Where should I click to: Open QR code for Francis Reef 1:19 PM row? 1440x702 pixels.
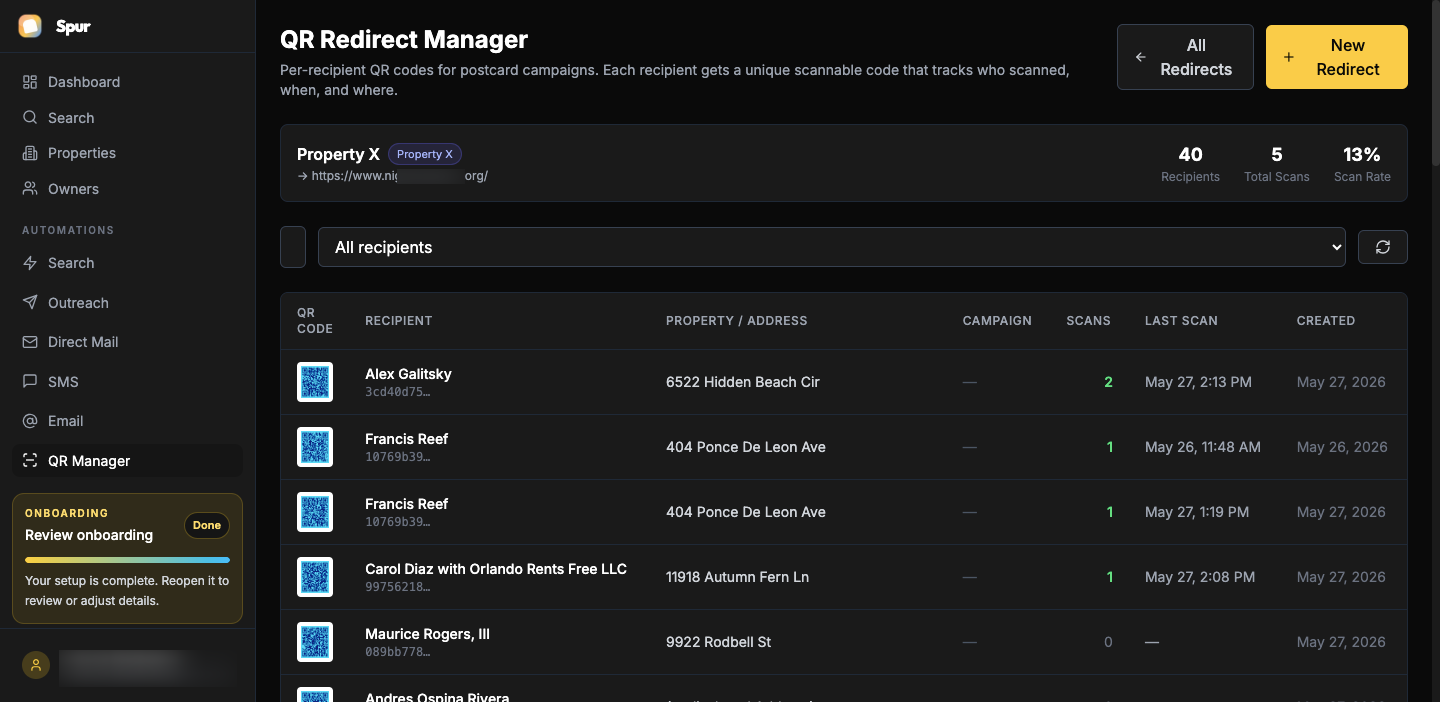click(315, 512)
